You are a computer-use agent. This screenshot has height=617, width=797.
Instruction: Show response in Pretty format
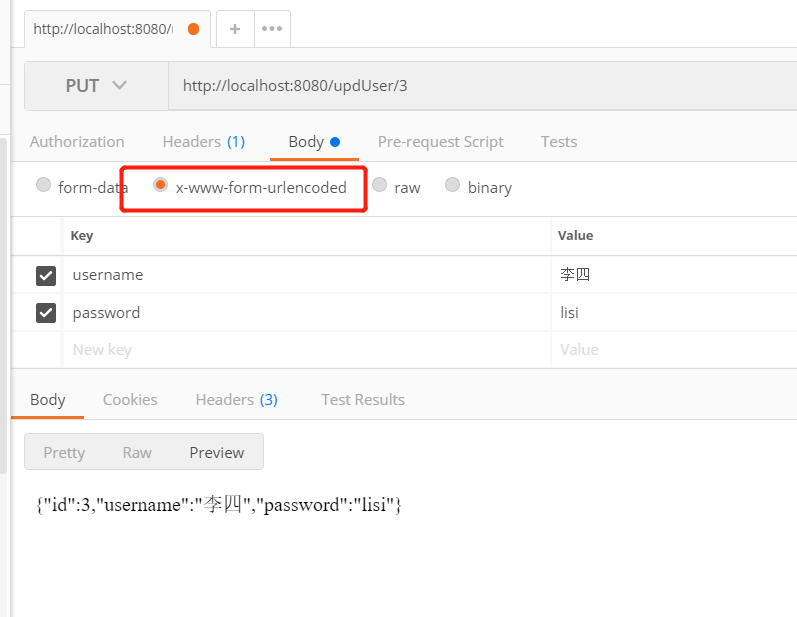[64, 453]
